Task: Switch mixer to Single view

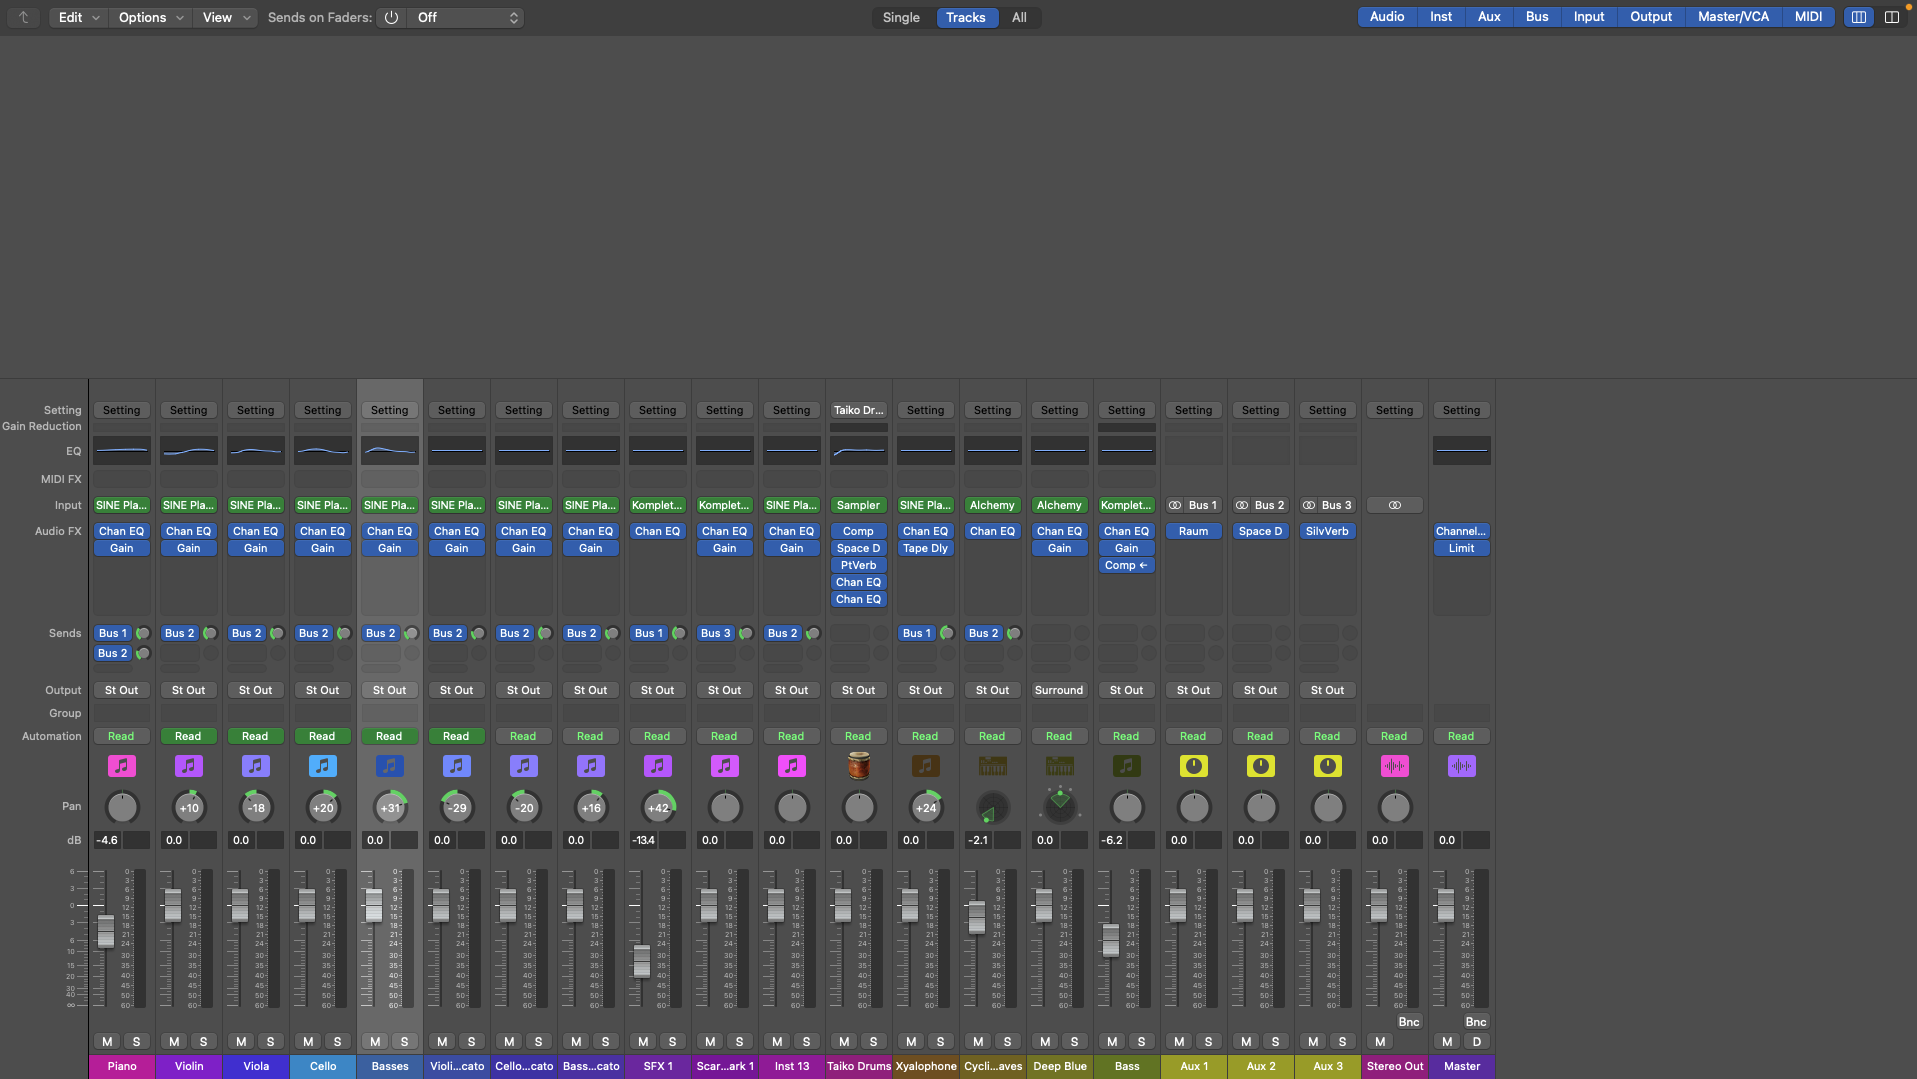Action: pos(900,17)
